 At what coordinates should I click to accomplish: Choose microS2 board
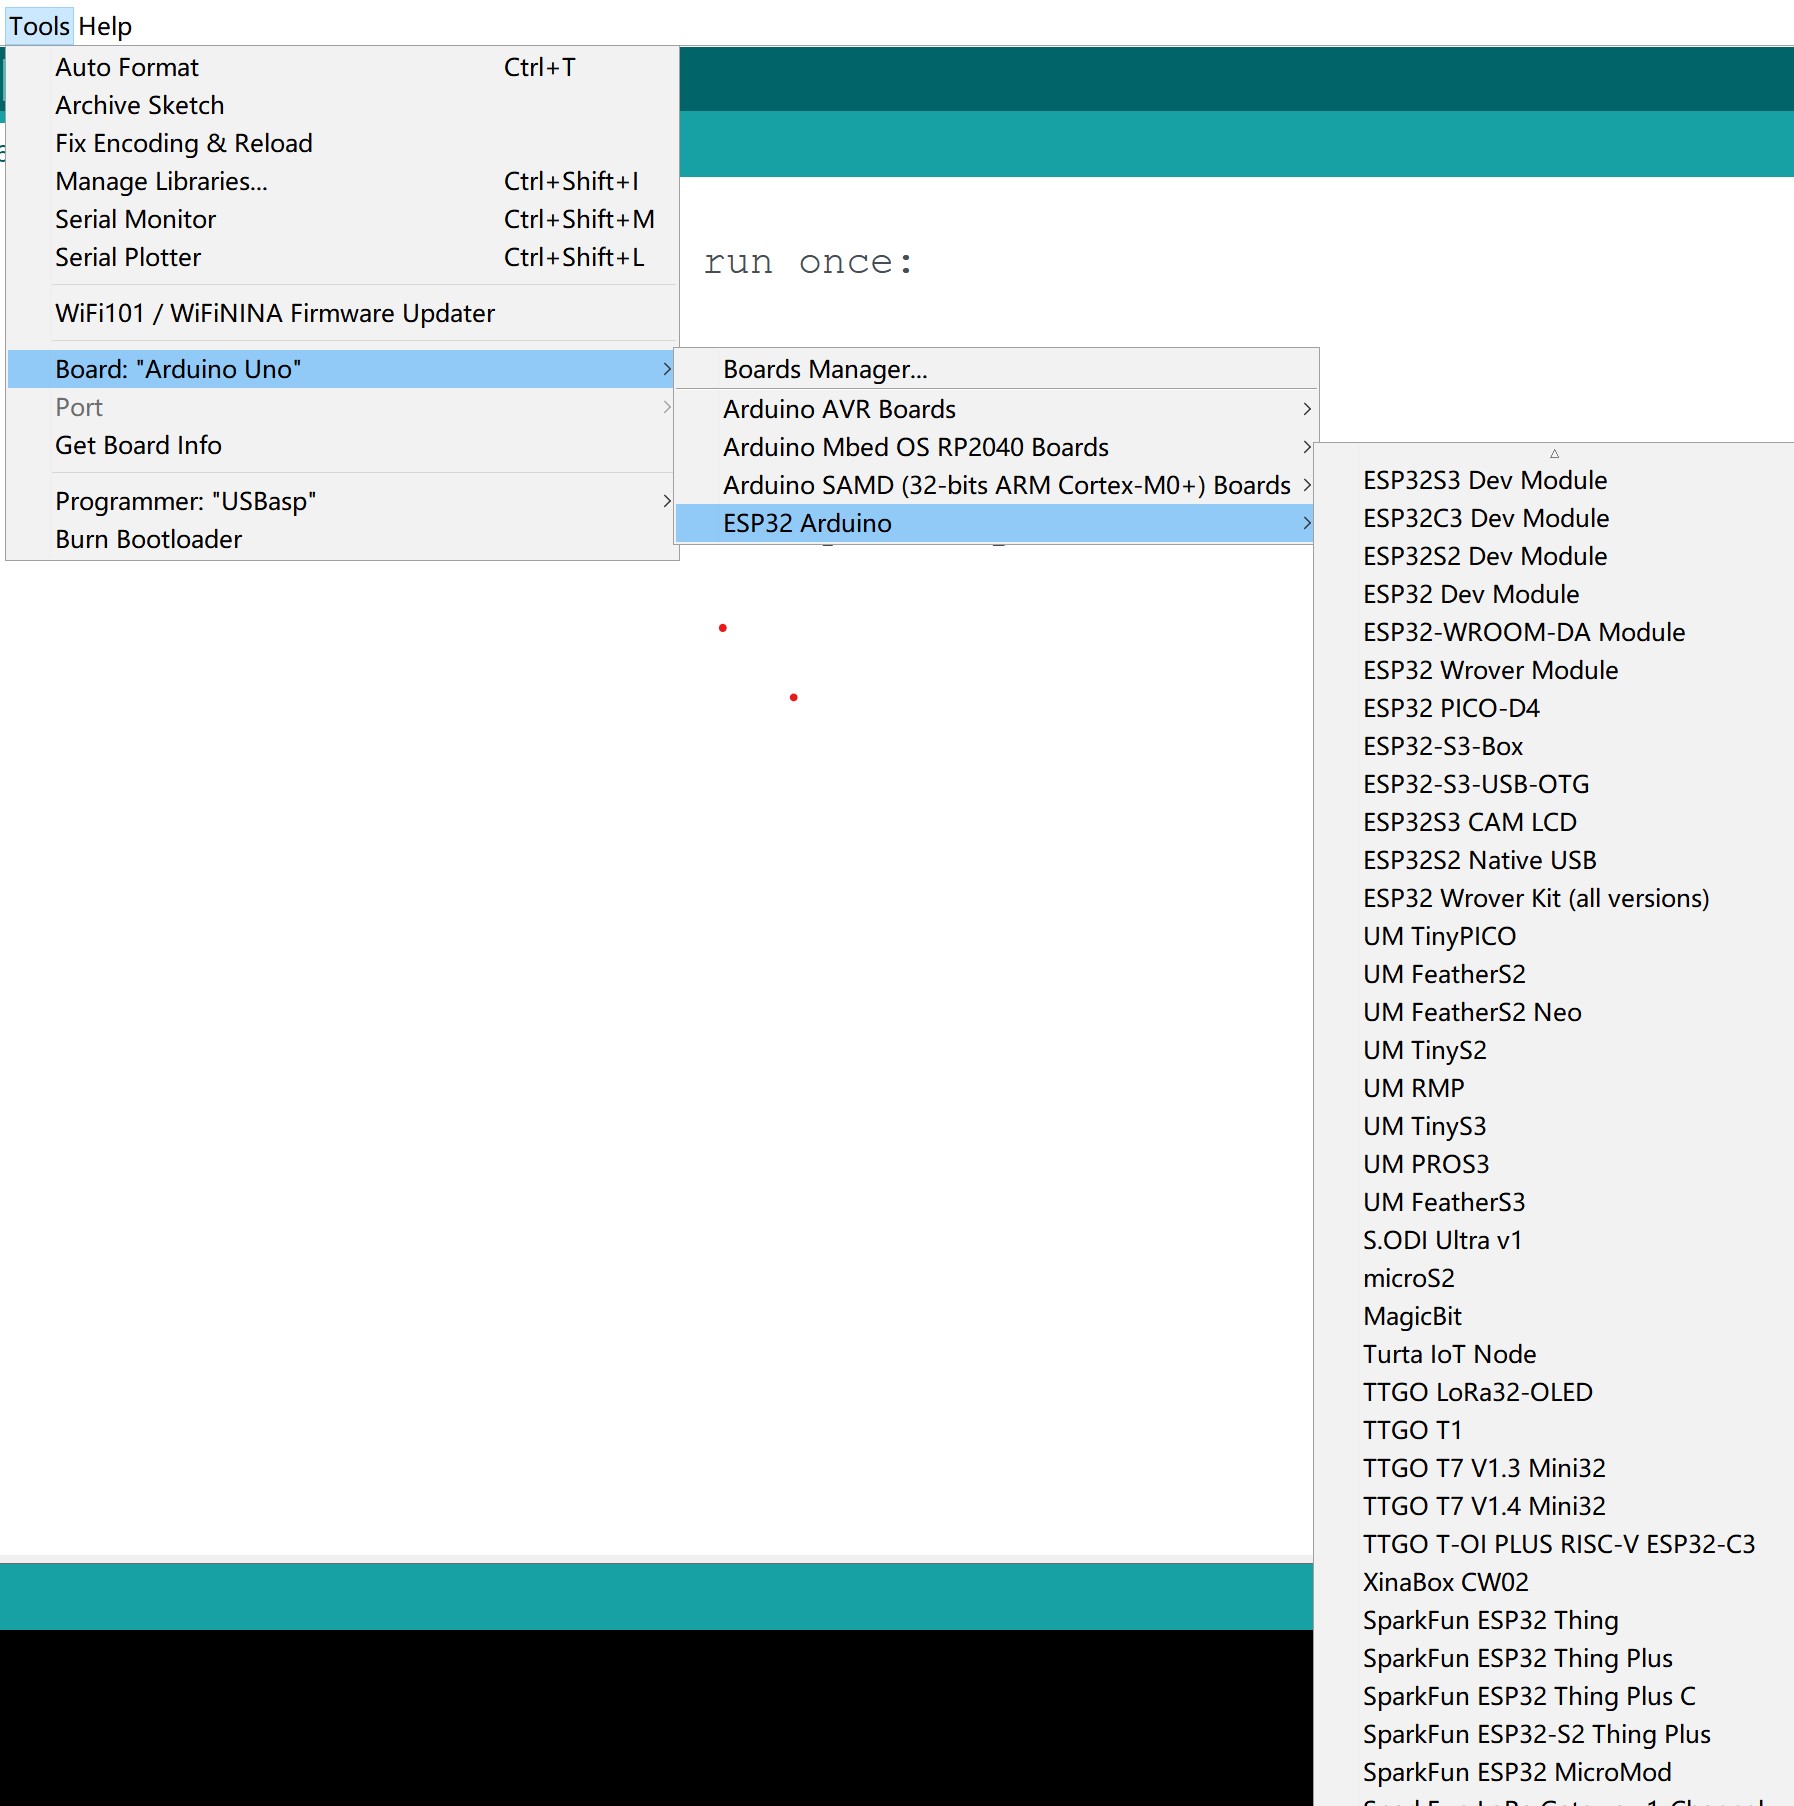pyautogui.click(x=1554, y=1278)
